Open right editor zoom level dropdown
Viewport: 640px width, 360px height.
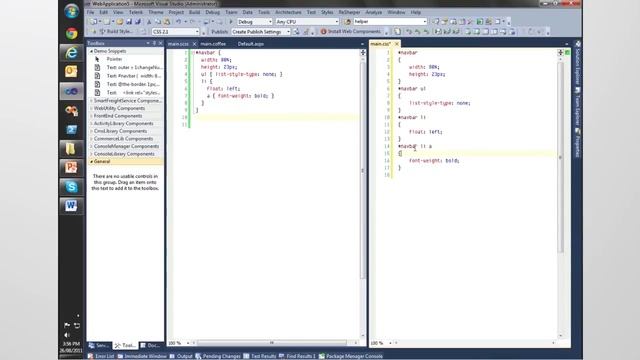click(x=381, y=343)
